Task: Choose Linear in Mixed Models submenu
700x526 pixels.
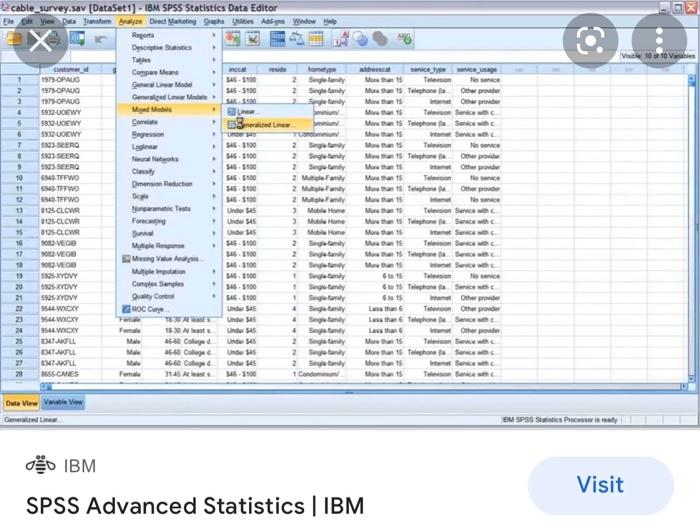Action: coord(267,112)
